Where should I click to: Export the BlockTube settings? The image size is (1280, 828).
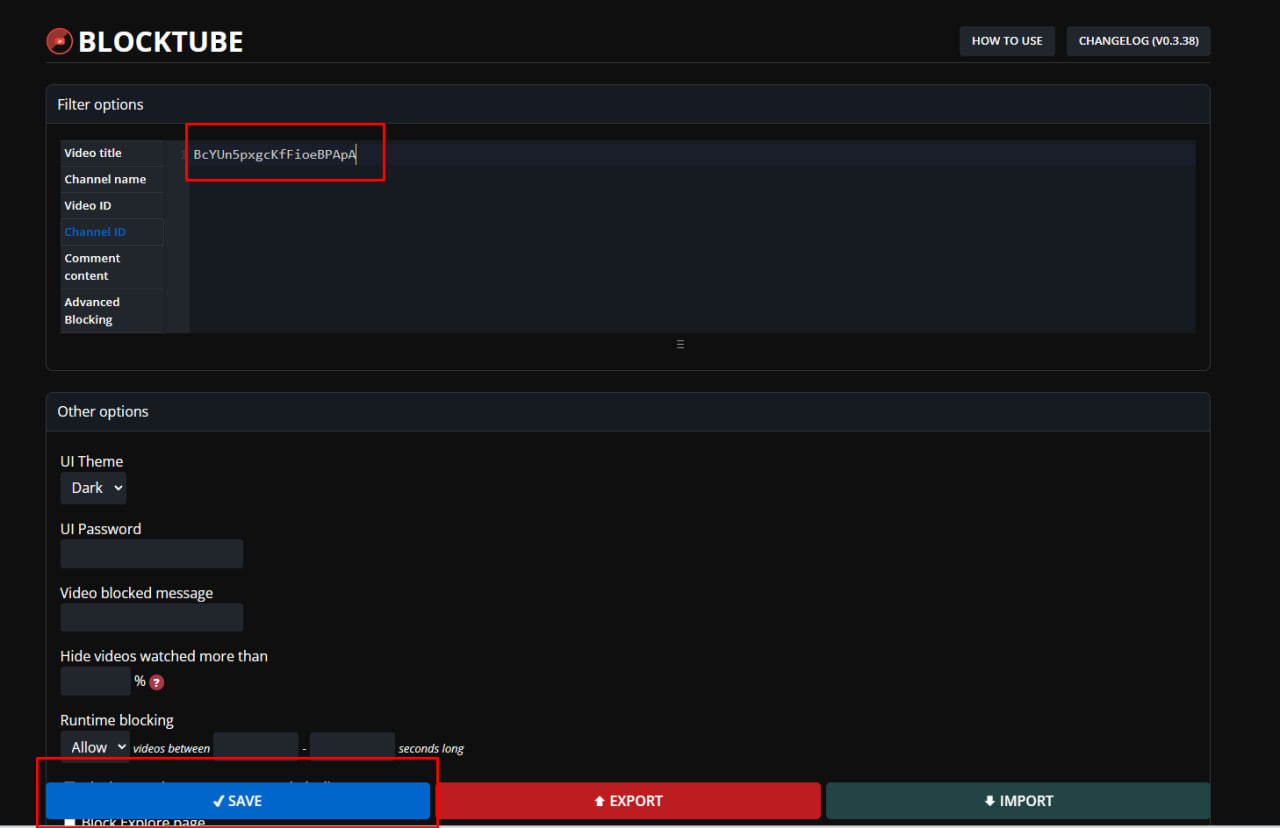click(x=628, y=801)
